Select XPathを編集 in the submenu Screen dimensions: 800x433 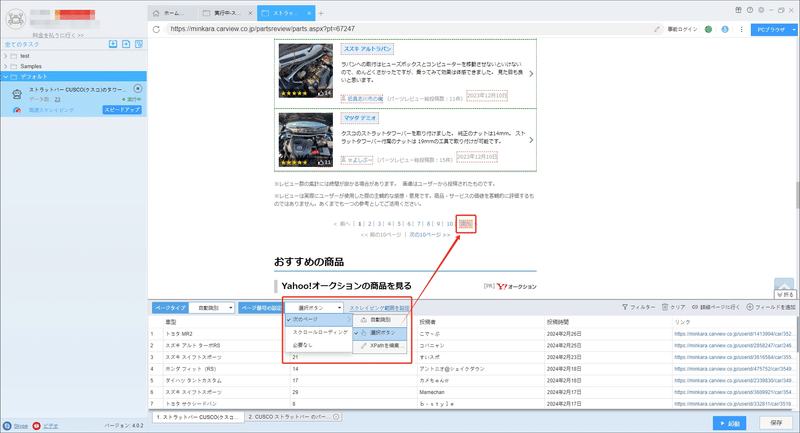tap(380, 346)
